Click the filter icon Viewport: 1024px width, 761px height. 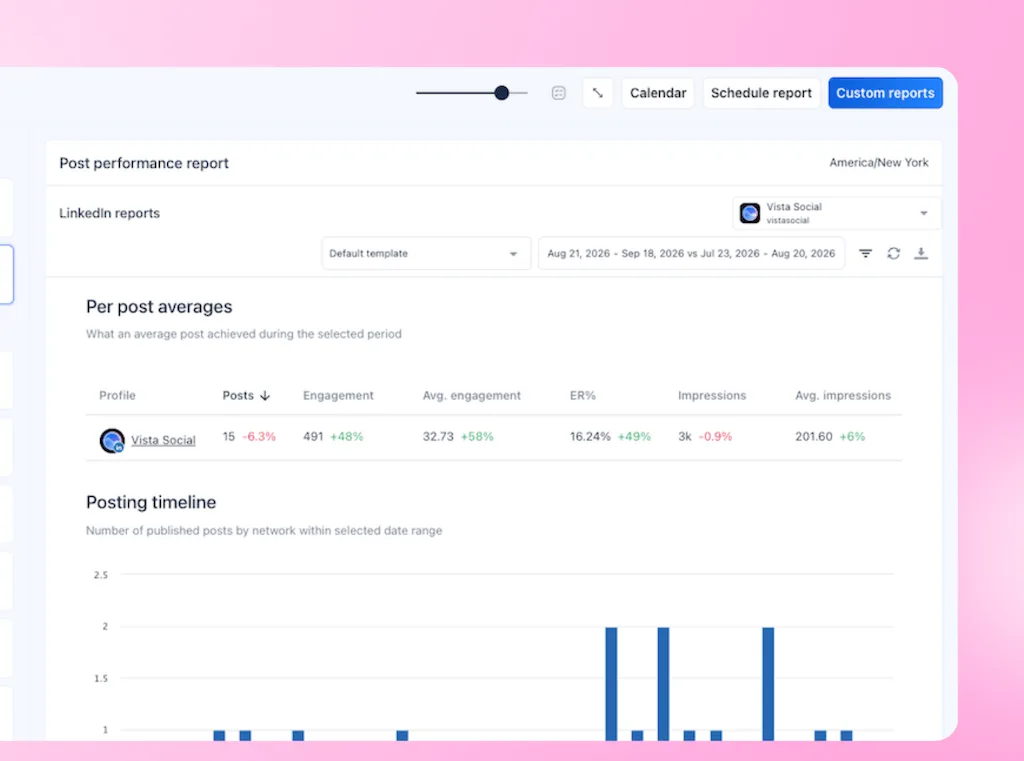point(865,253)
